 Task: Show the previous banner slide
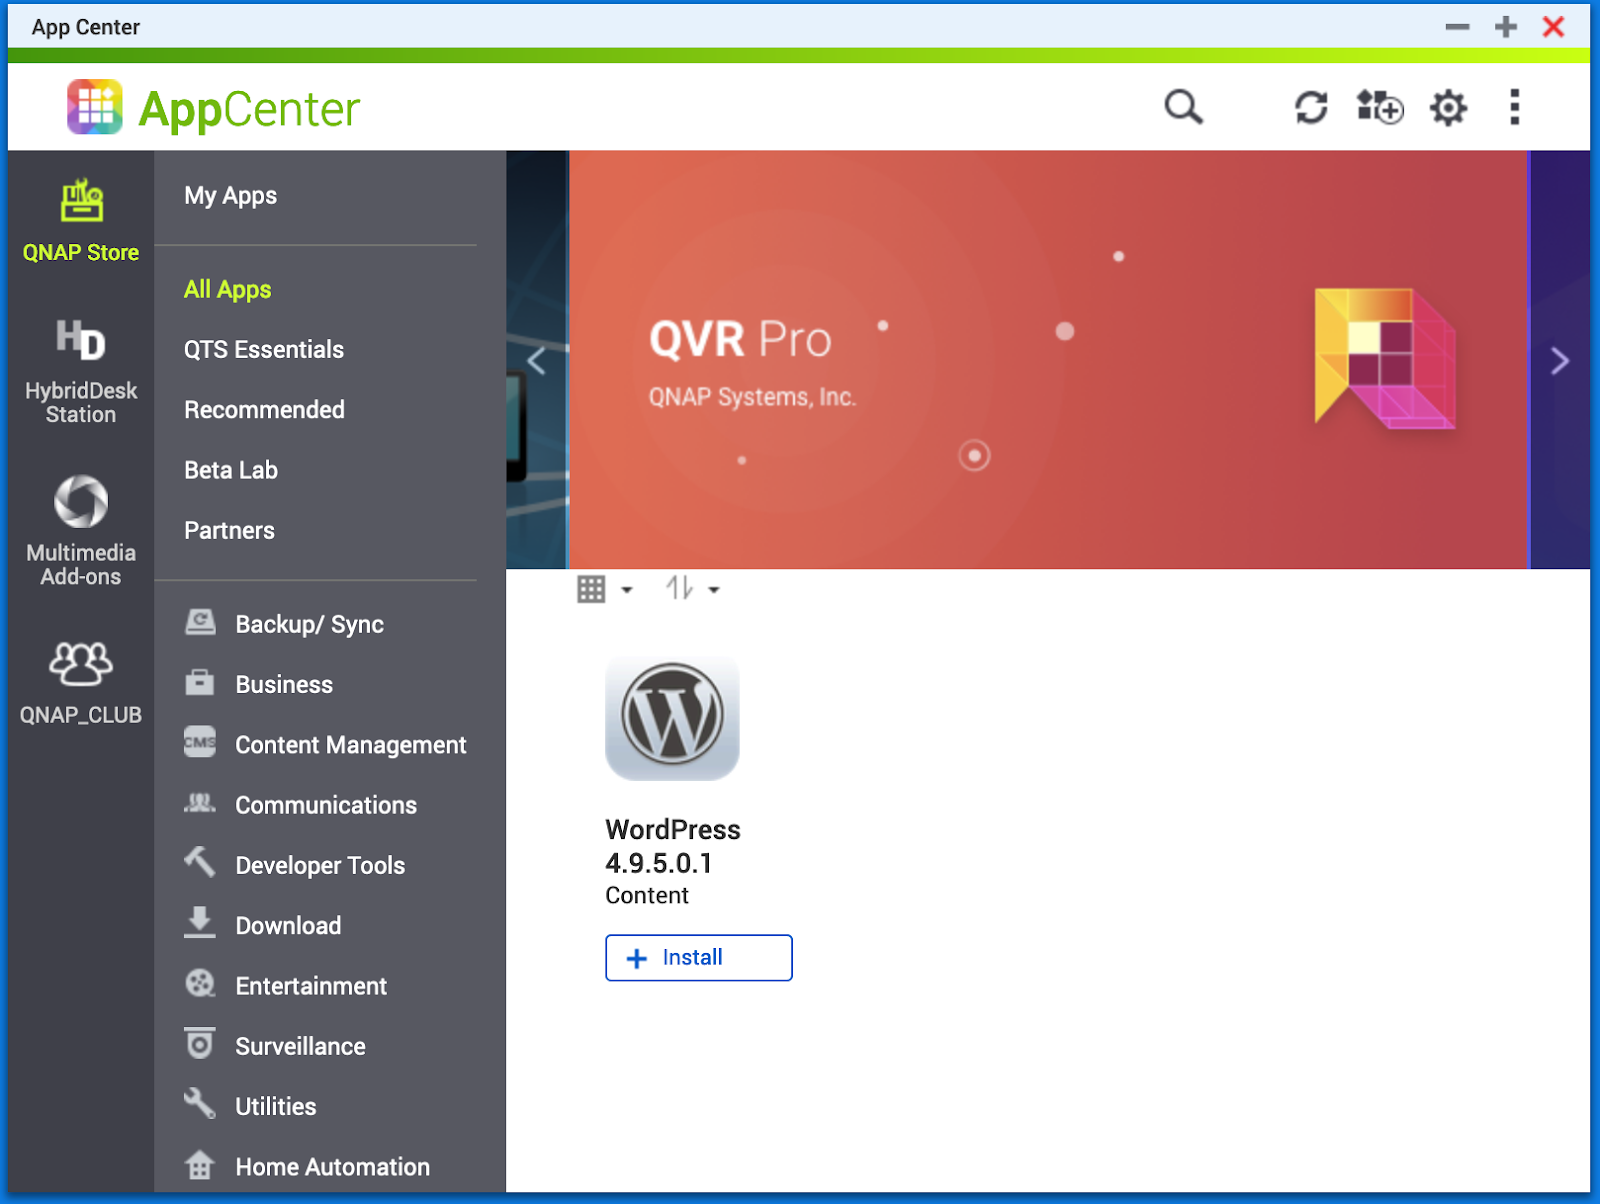(537, 361)
